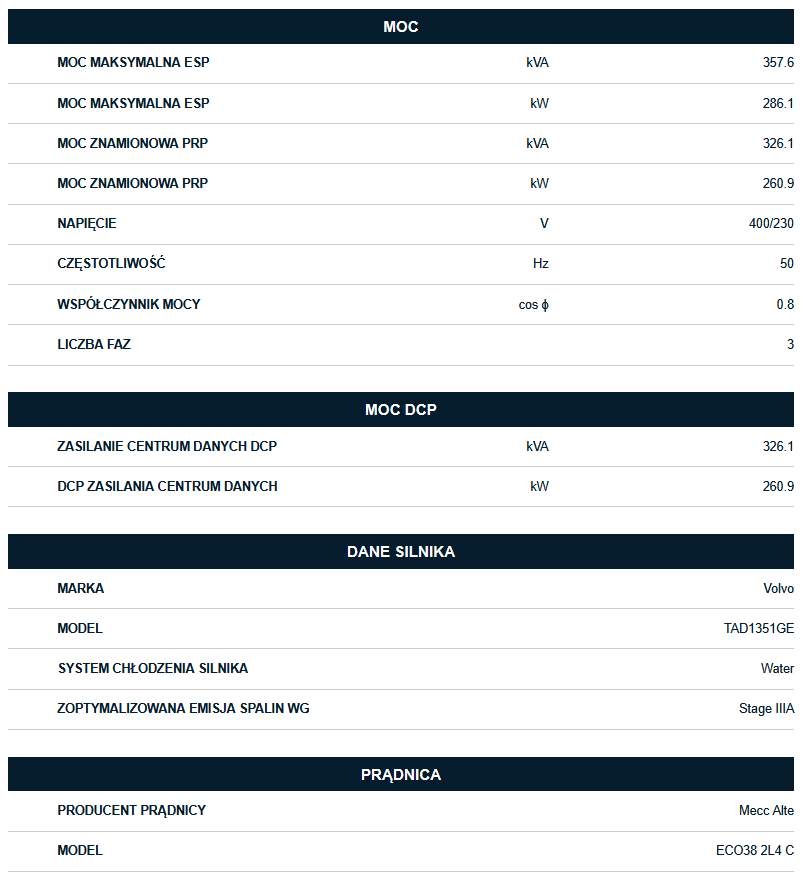Image resolution: width=809 pixels, height=876 pixels.
Task: Select the 400/230 voltage value
Action: 771,224
